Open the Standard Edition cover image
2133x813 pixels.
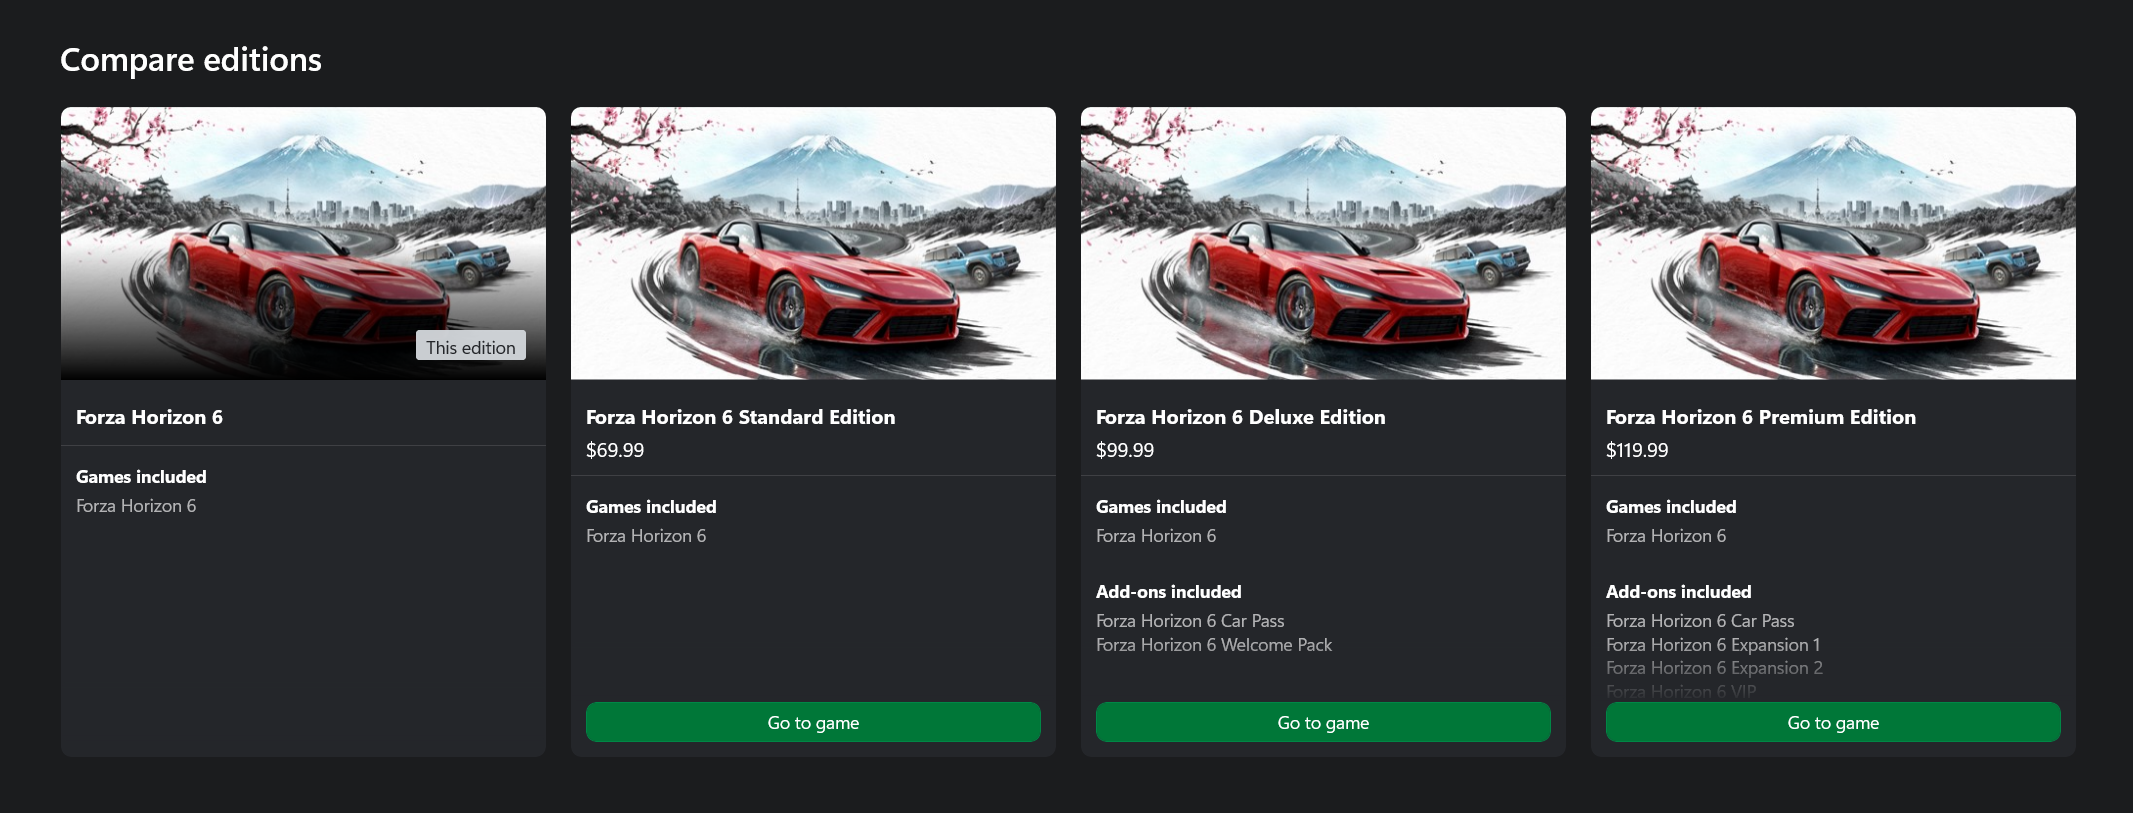pyautogui.click(x=813, y=243)
